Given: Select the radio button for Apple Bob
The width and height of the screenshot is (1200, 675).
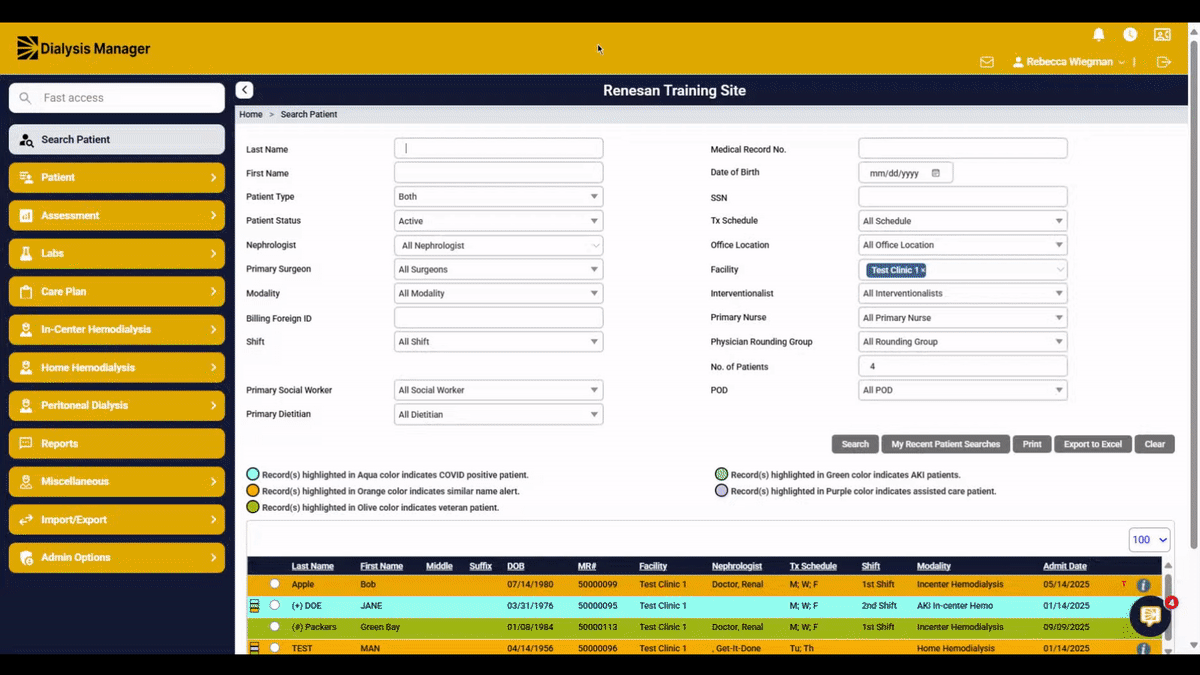Looking at the screenshot, I should pos(275,584).
